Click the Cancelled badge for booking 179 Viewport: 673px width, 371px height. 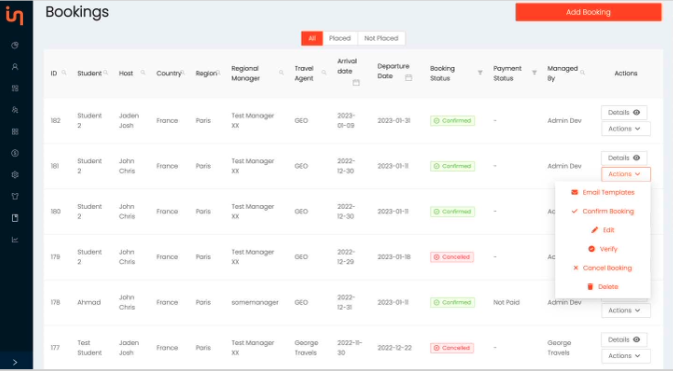[452, 257]
